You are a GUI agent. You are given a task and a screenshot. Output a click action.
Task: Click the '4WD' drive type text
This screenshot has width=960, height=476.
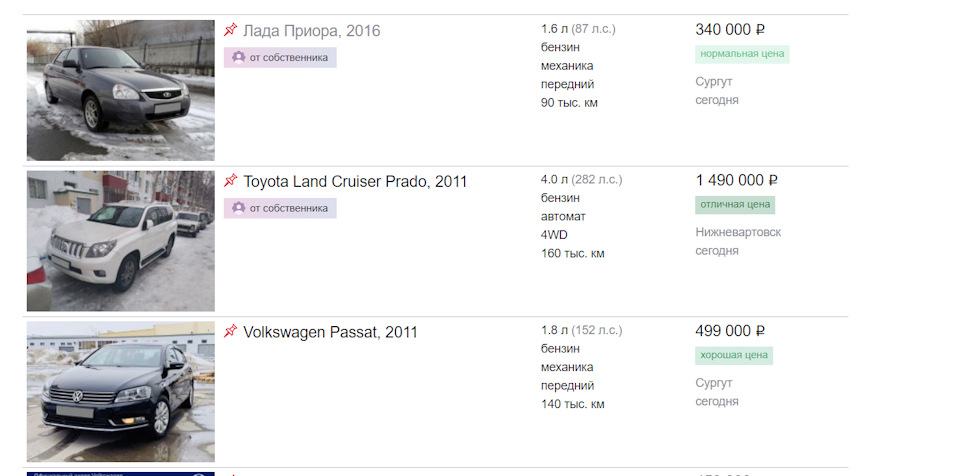tap(554, 235)
